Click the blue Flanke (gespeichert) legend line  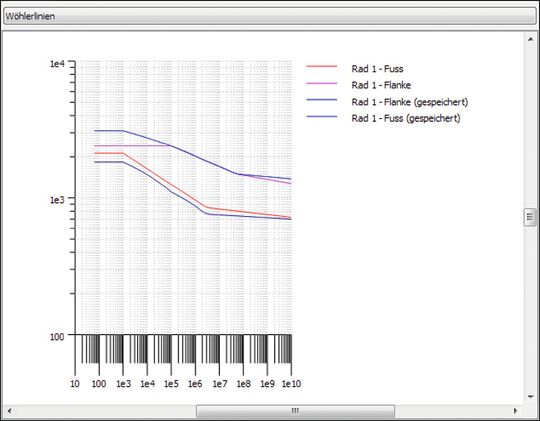[322, 100]
